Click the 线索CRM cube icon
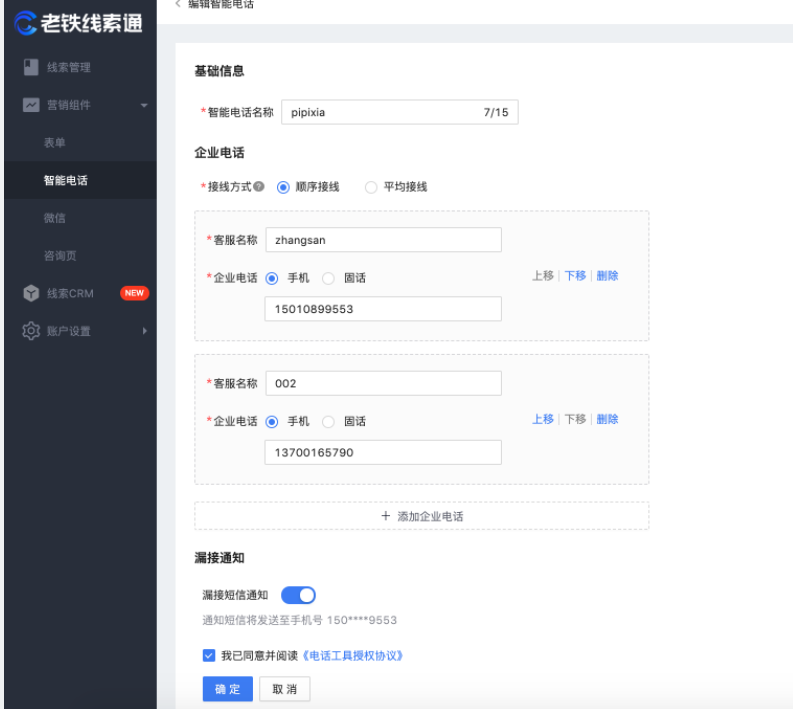Screen dimensions: 793x709 31,293
